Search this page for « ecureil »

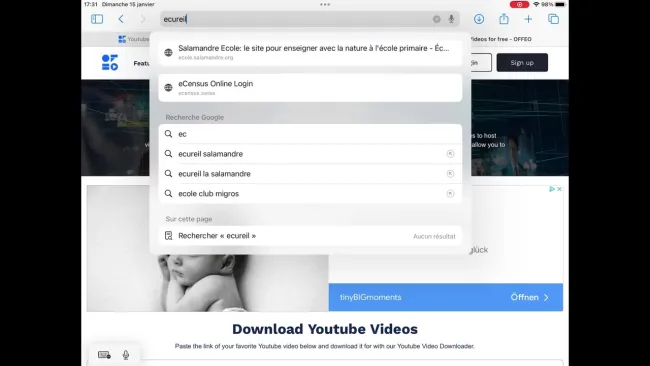click(310, 236)
